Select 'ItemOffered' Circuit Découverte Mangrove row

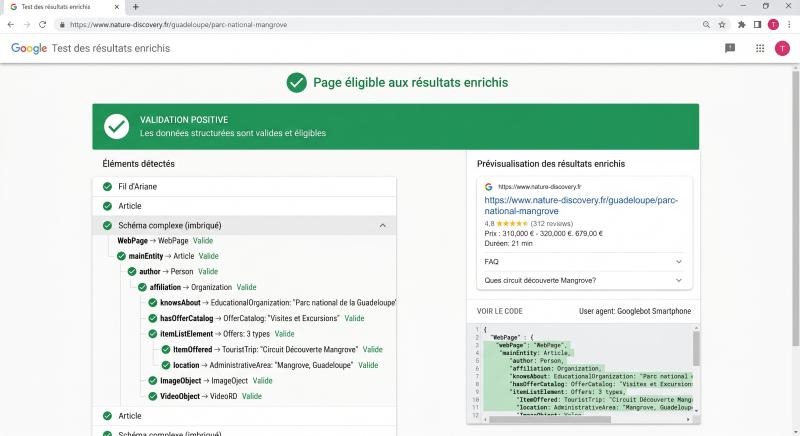tap(272, 349)
